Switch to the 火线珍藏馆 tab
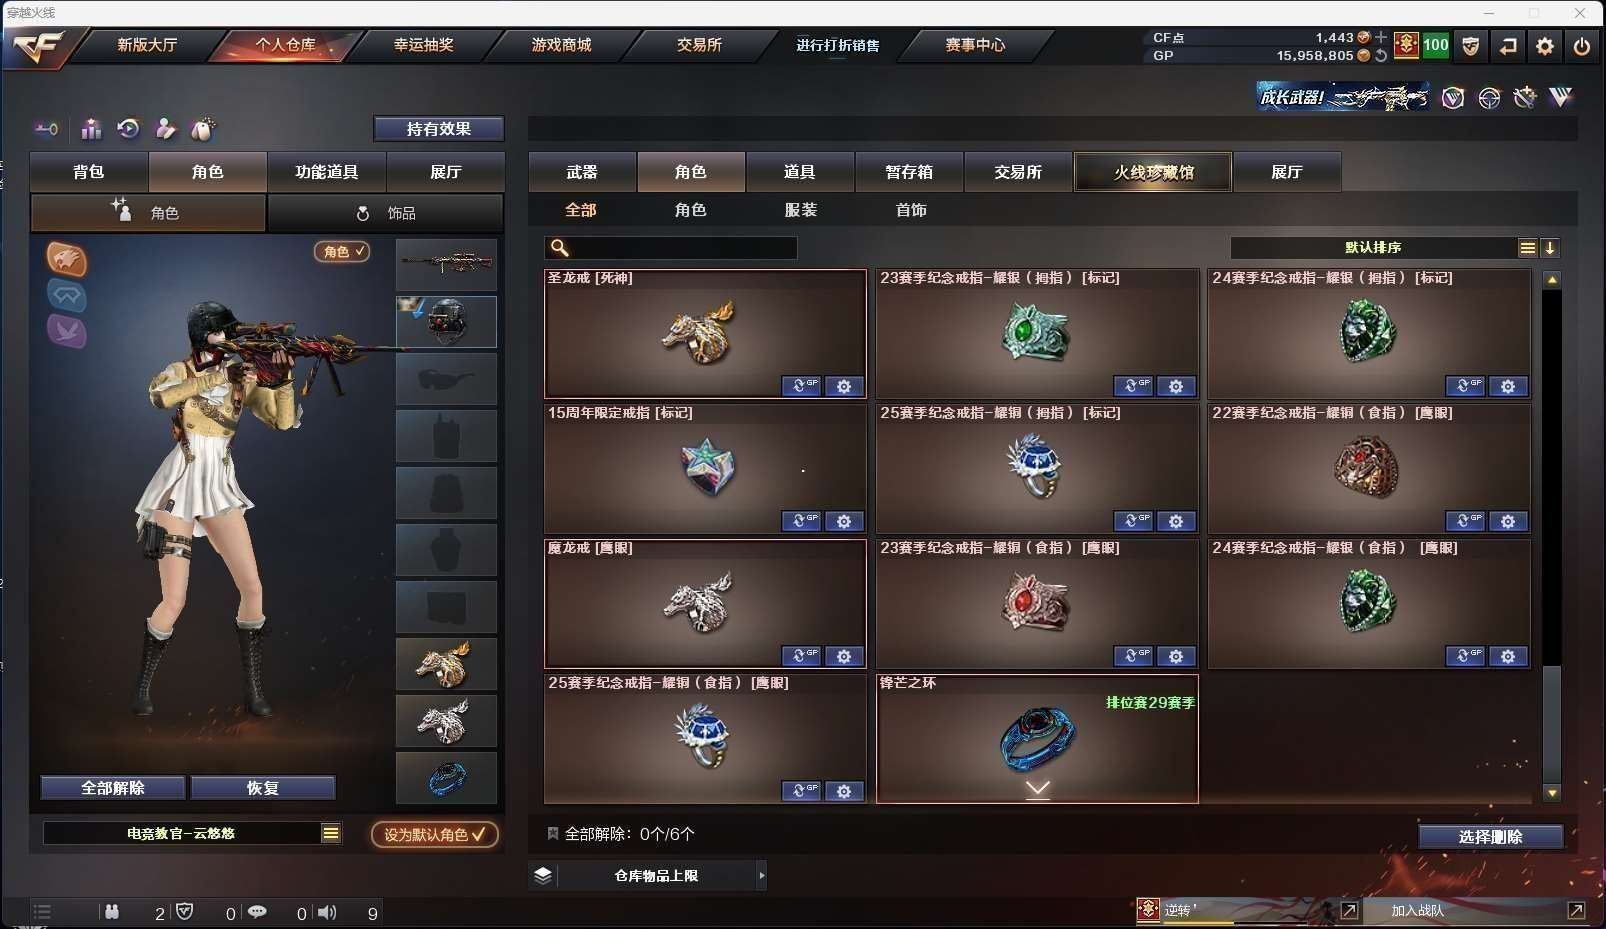The image size is (1606, 929). (1153, 172)
